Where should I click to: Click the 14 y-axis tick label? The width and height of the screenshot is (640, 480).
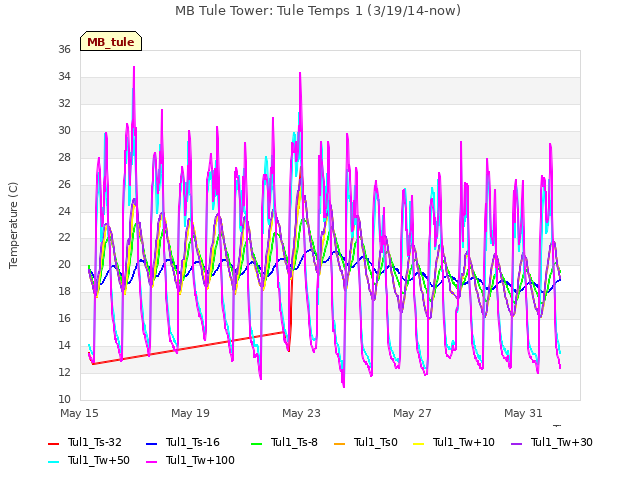coord(64,345)
